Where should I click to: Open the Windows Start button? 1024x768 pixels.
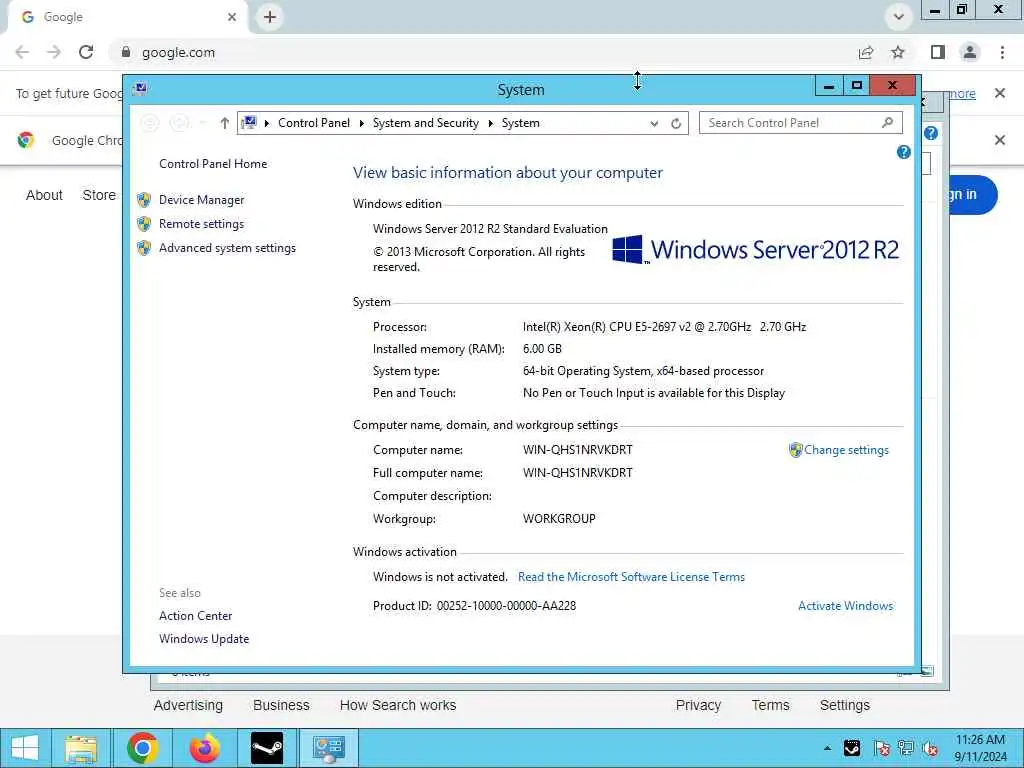25,748
